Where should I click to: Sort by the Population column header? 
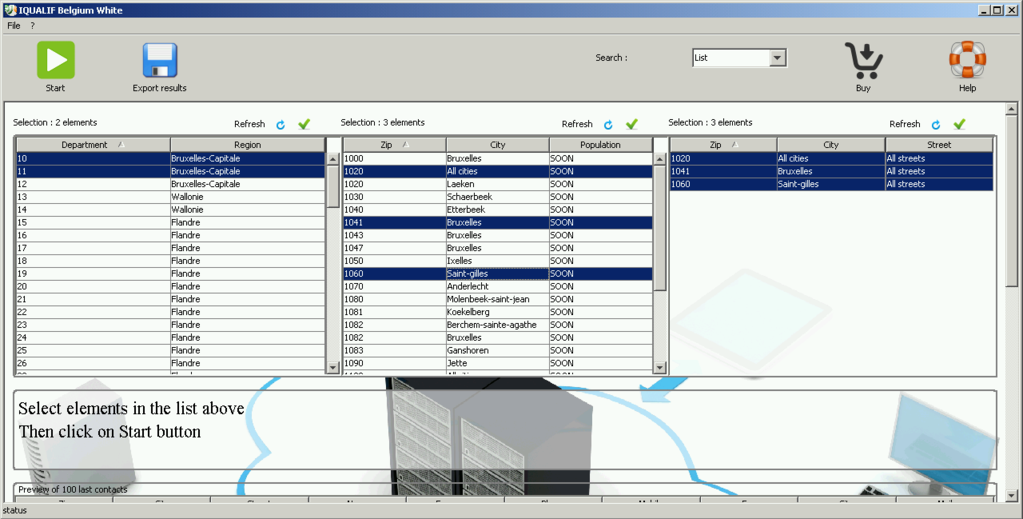600,145
